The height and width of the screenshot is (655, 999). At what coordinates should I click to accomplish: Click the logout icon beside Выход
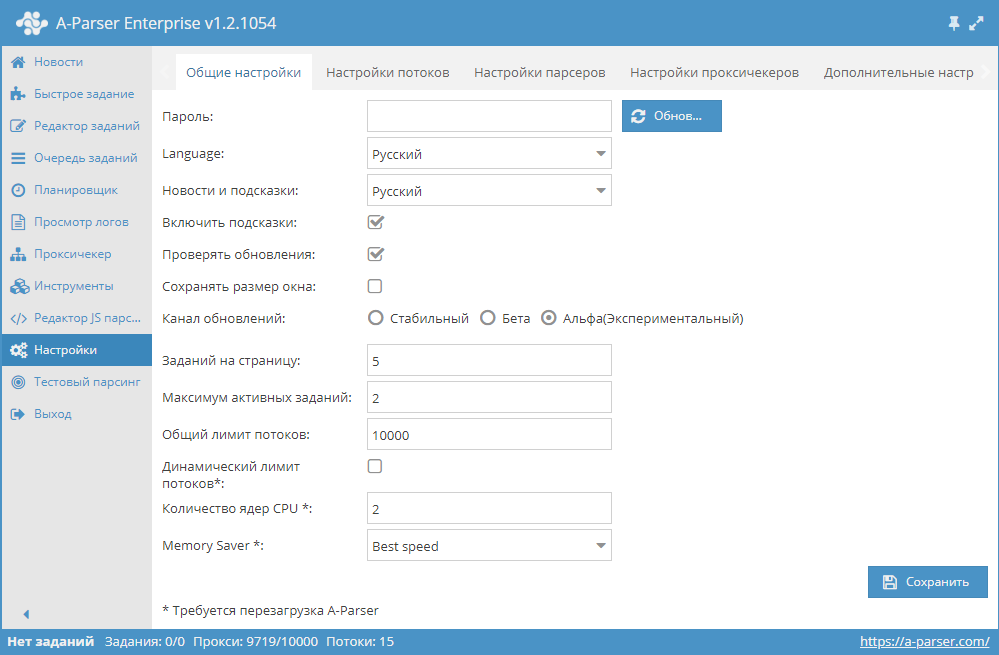(x=18, y=414)
